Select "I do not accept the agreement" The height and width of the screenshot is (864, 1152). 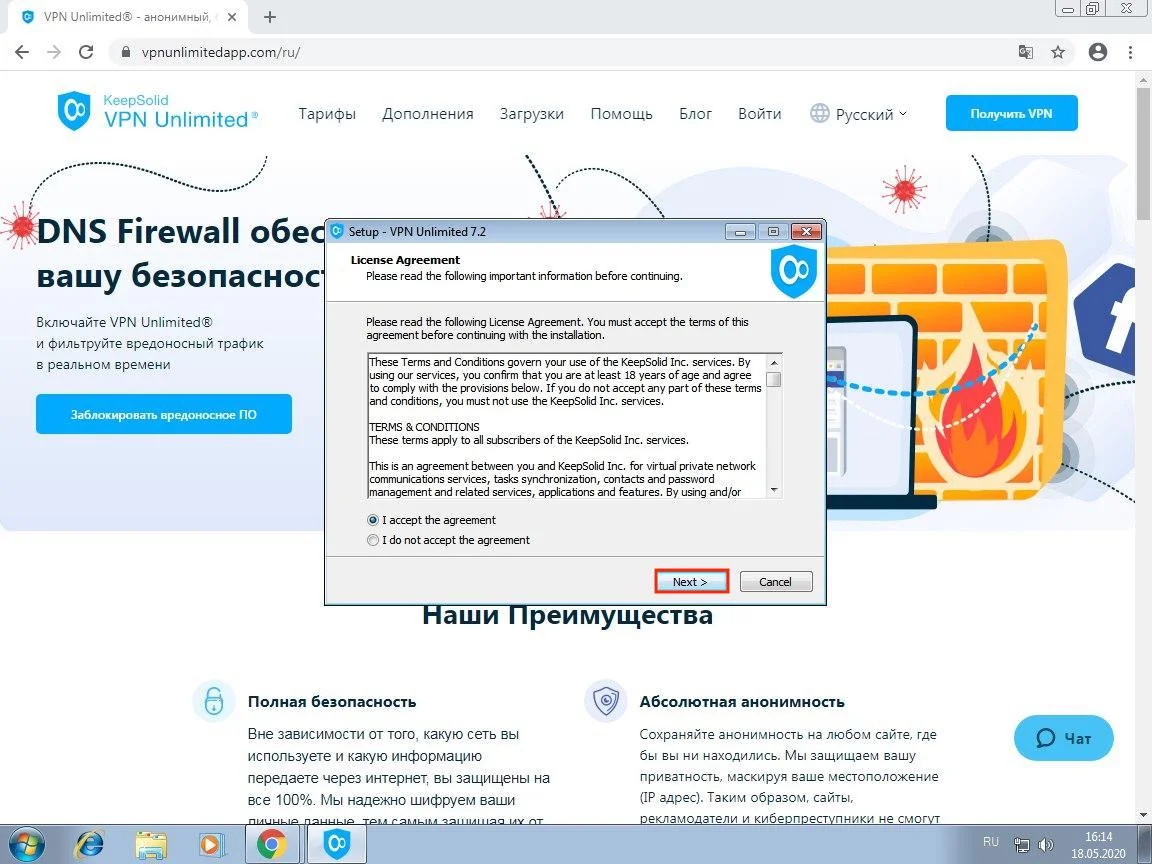(373, 540)
